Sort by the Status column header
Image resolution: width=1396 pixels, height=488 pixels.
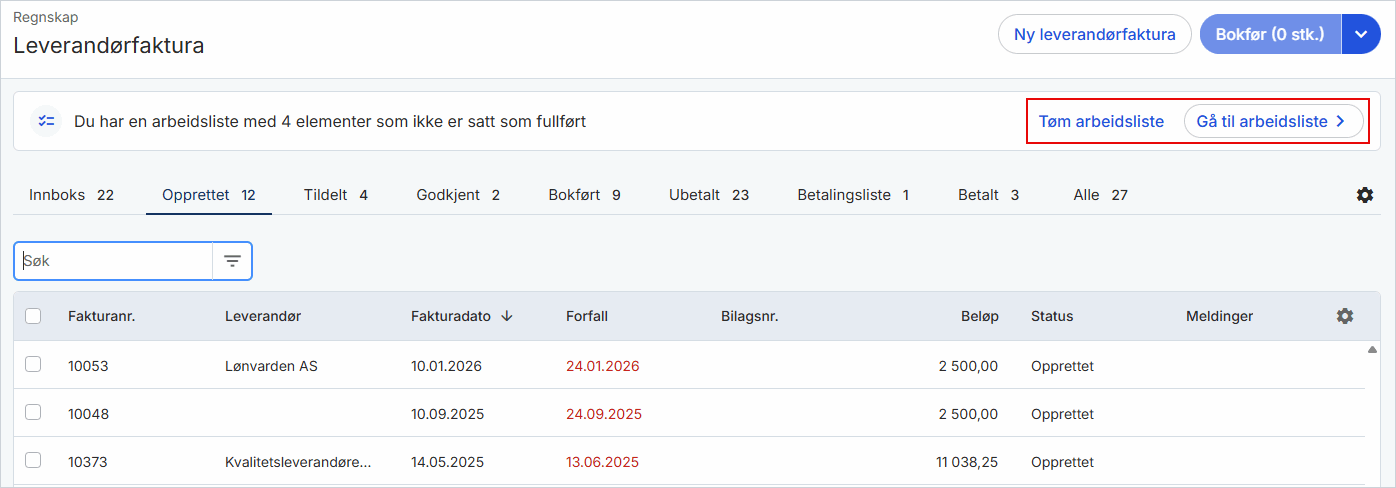click(x=1052, y=316)
